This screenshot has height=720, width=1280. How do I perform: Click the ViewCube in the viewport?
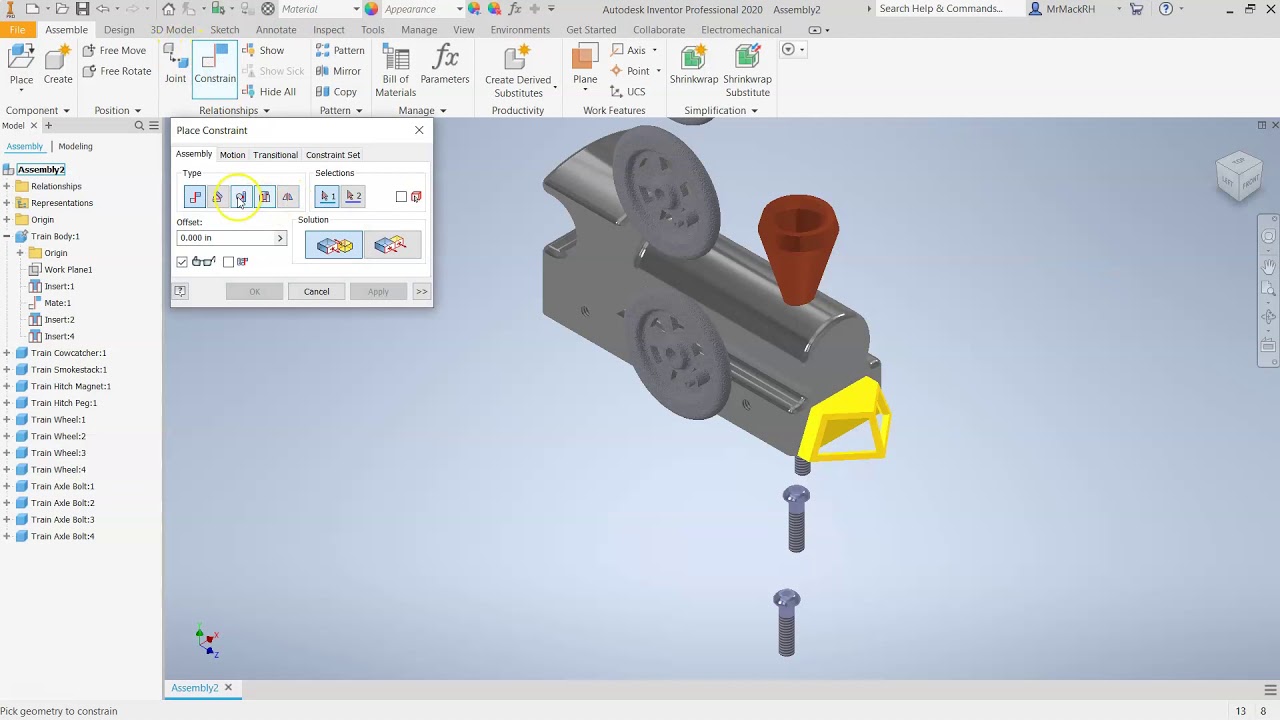pyautogui.click(x=1238, y=176)
